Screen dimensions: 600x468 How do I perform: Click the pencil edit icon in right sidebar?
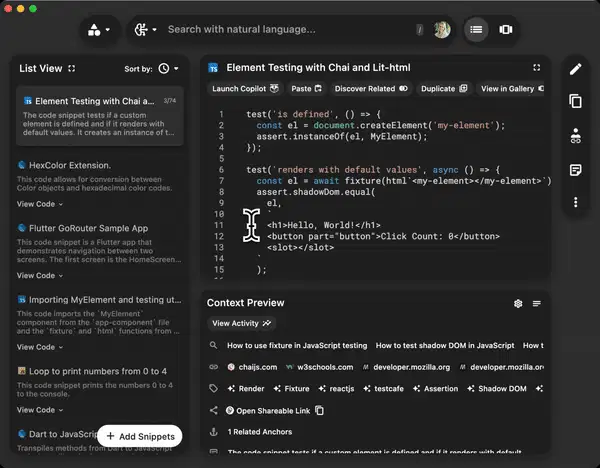pos(576,69)
